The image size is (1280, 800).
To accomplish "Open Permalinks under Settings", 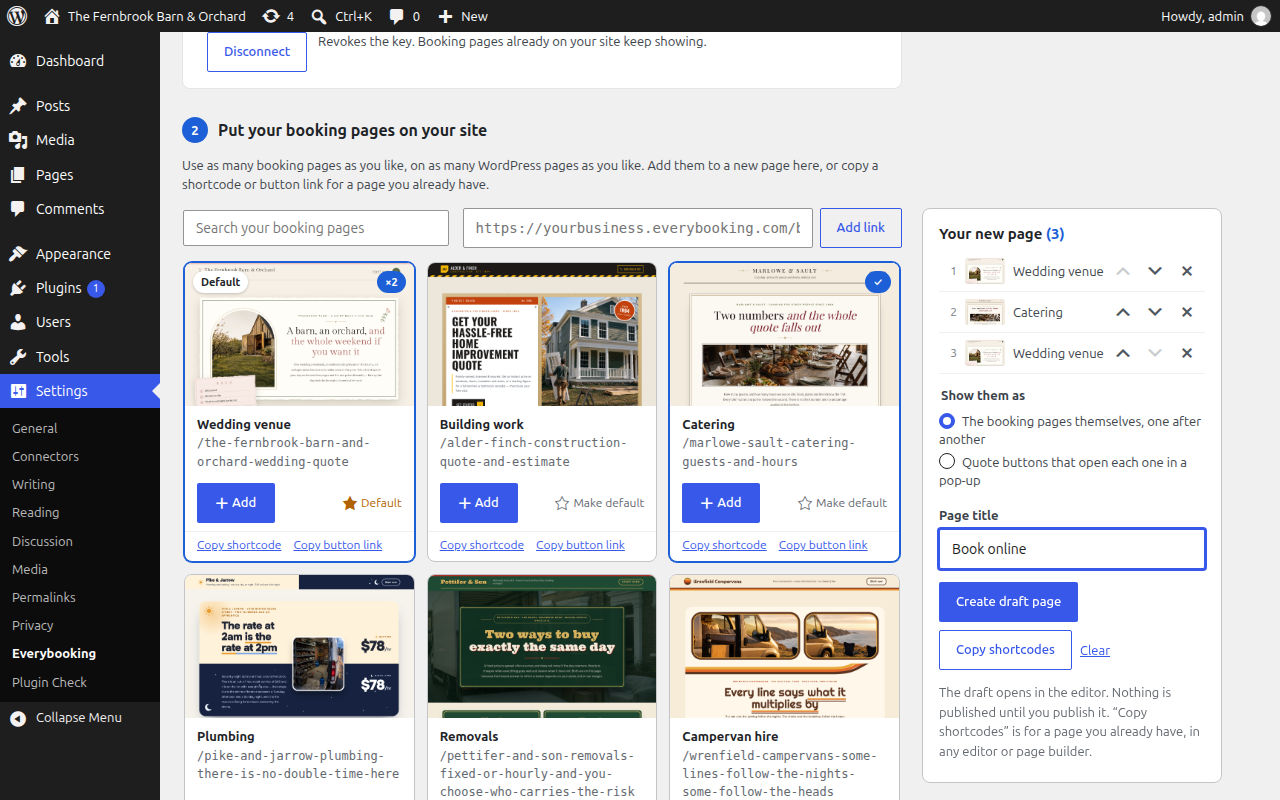I will pos(44,597).
